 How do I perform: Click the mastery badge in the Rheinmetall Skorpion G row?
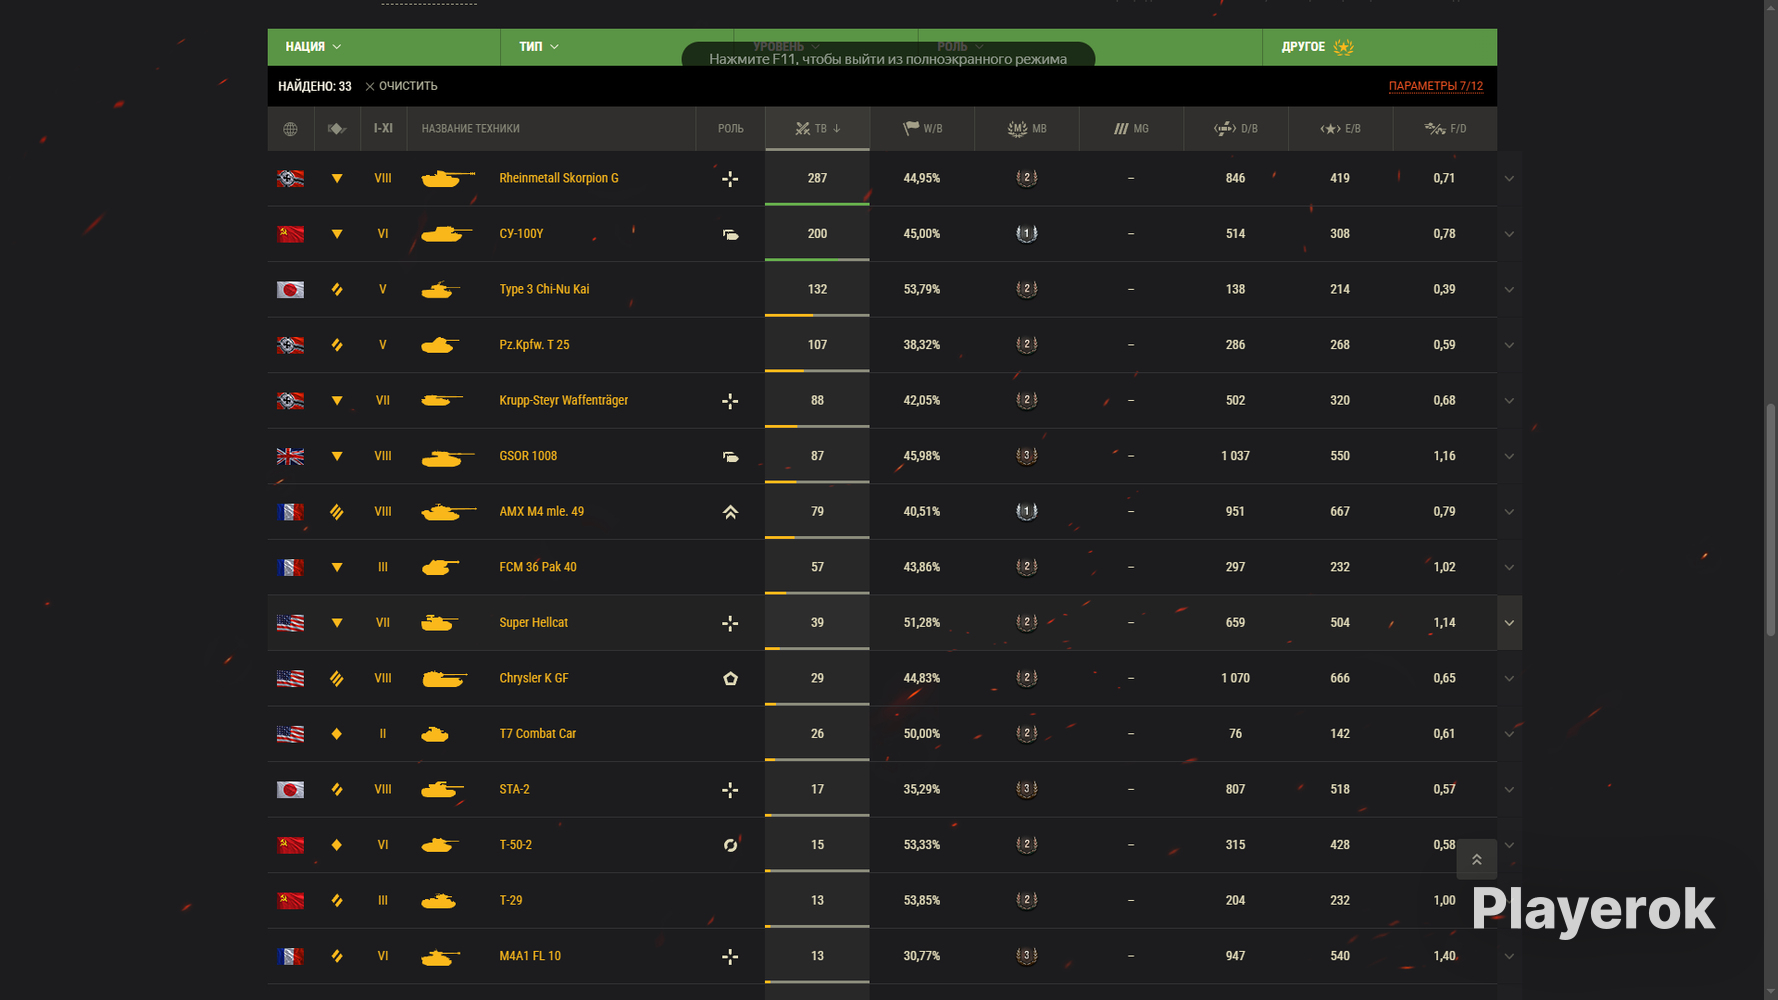click(x=1026, y=178)
